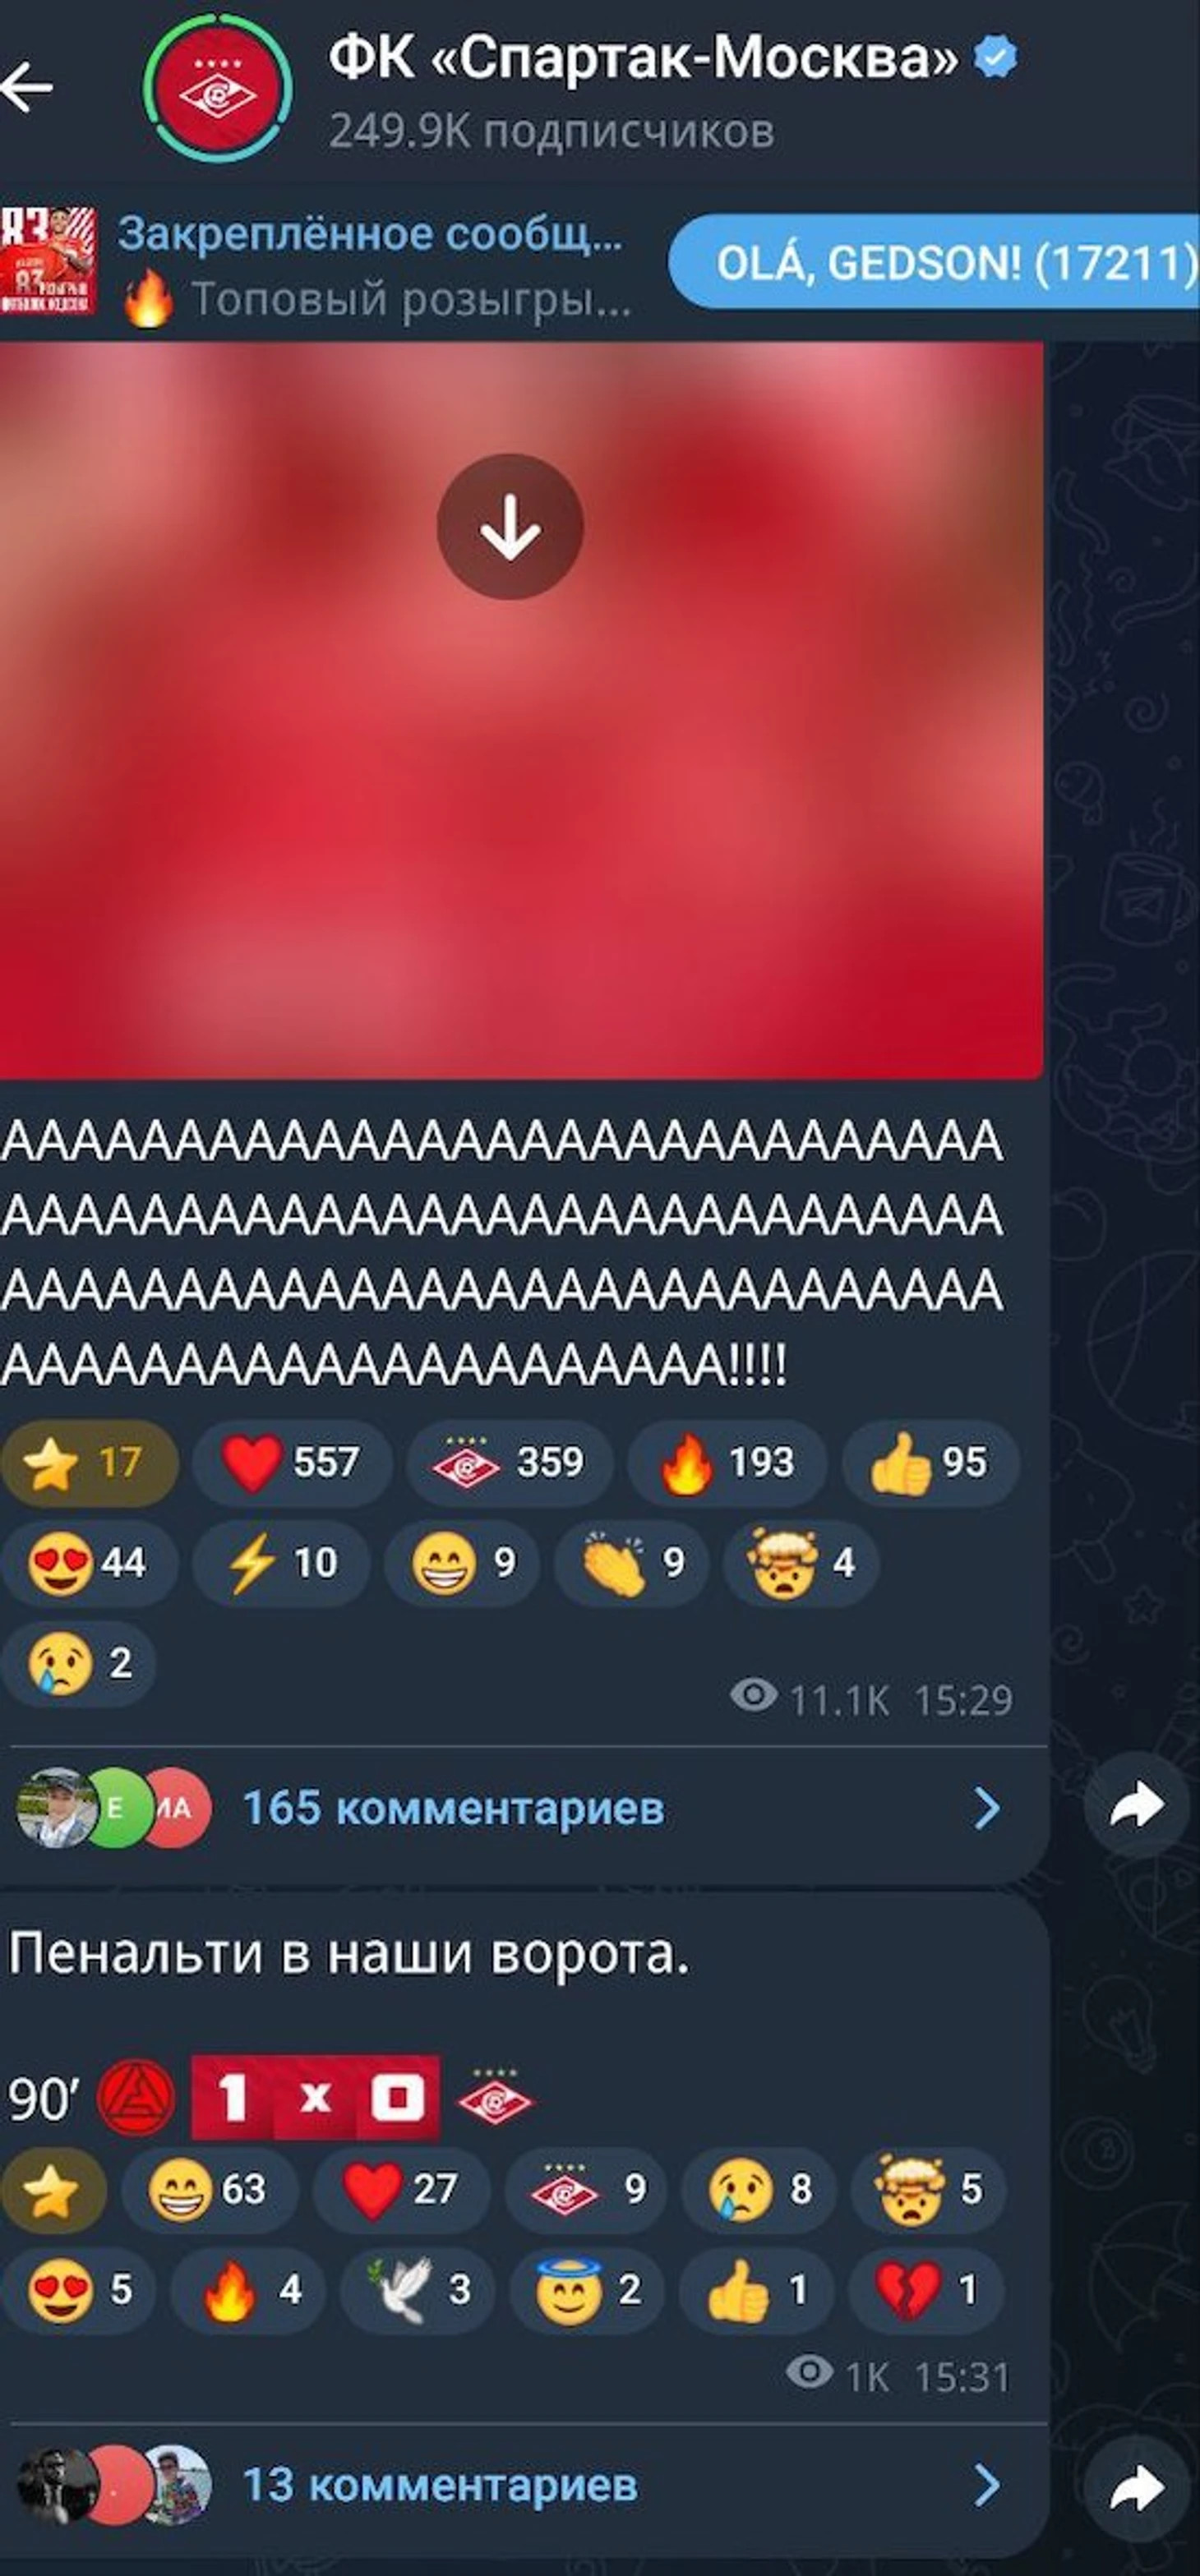The image size is (1200, 2576).
Task: Open the Spartak-Moscow channel avatar
Action: point(218,91)
